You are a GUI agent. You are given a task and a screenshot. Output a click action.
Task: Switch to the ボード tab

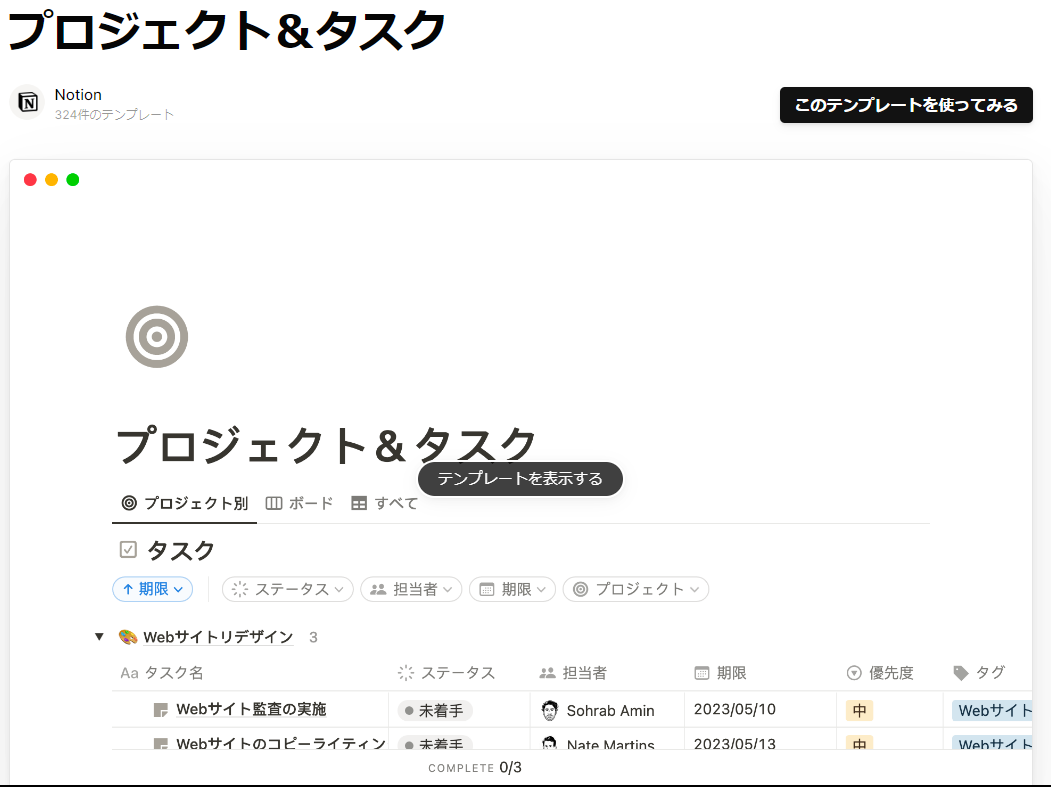pos(299,503)
